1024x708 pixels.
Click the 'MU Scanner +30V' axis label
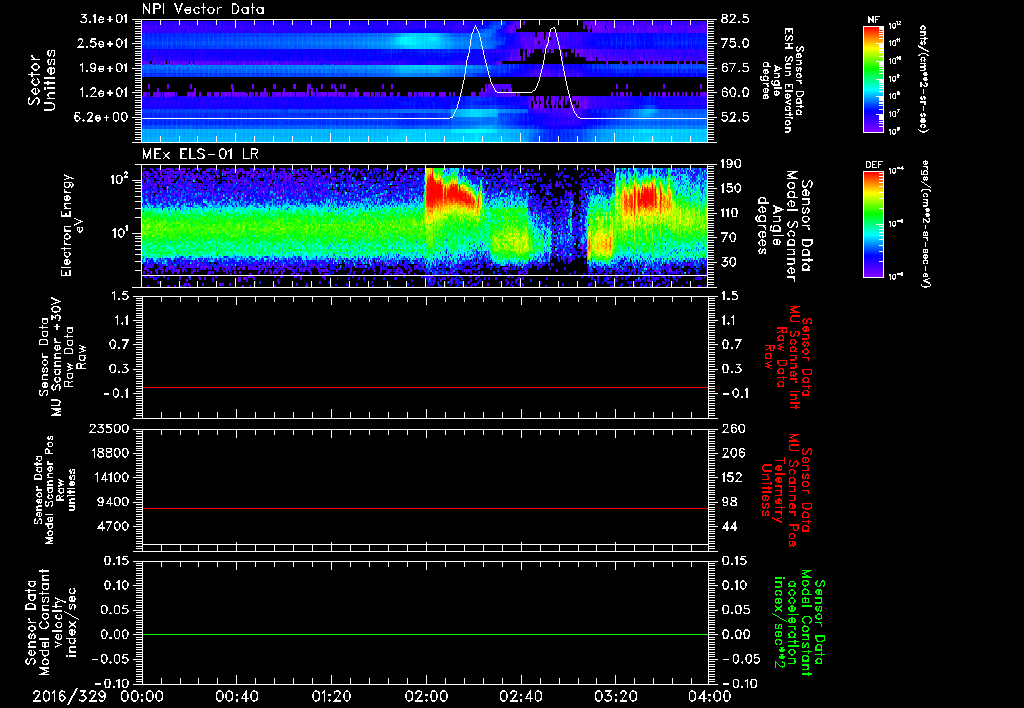pyautogui.click(x=61, y=357)
